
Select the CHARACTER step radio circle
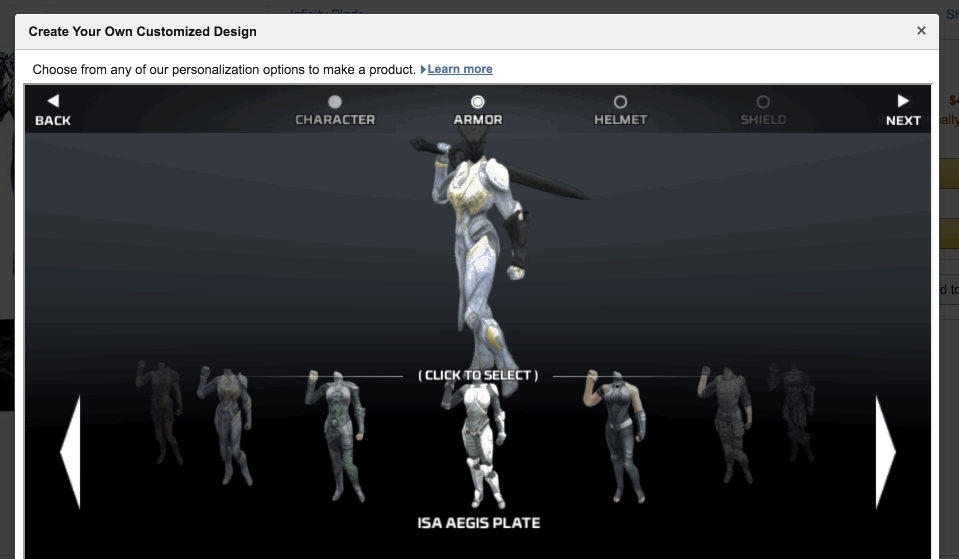pyautogui.click(x=335, y=102)
